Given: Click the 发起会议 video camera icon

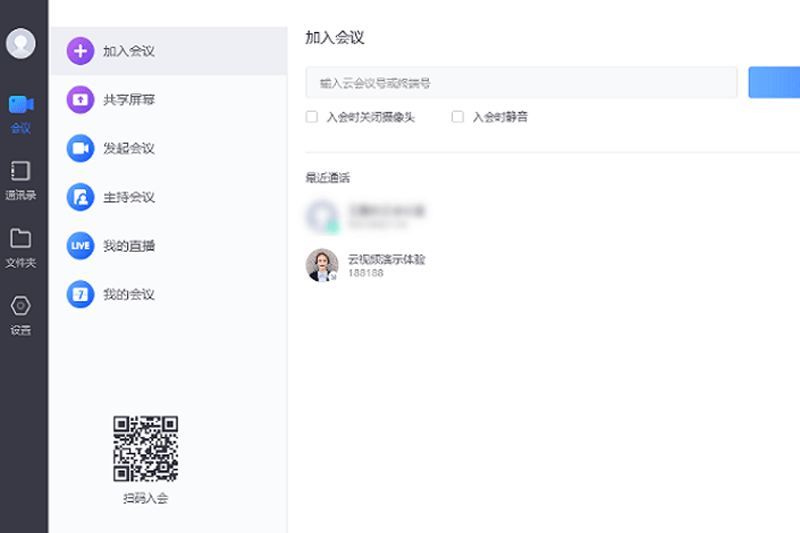Looking at the screenshot, I should [80, 148].
